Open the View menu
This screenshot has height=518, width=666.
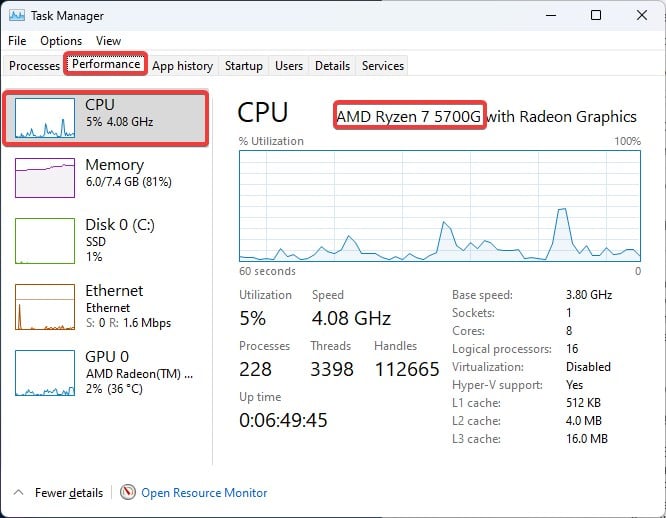click(108, 41)
